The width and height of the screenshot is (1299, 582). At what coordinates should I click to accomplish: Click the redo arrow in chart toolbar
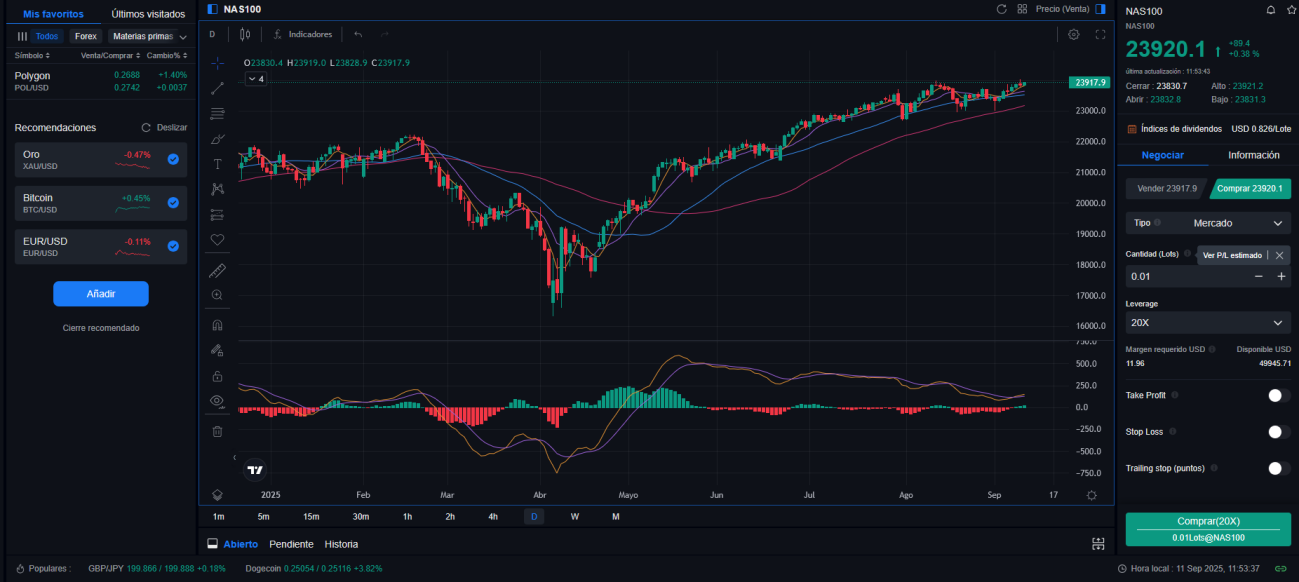click(x=384, y=34)
